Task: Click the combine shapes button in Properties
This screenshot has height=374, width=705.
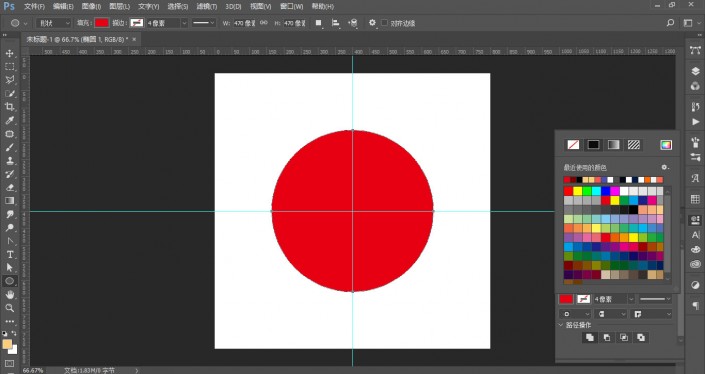Action: pos(589,337)
